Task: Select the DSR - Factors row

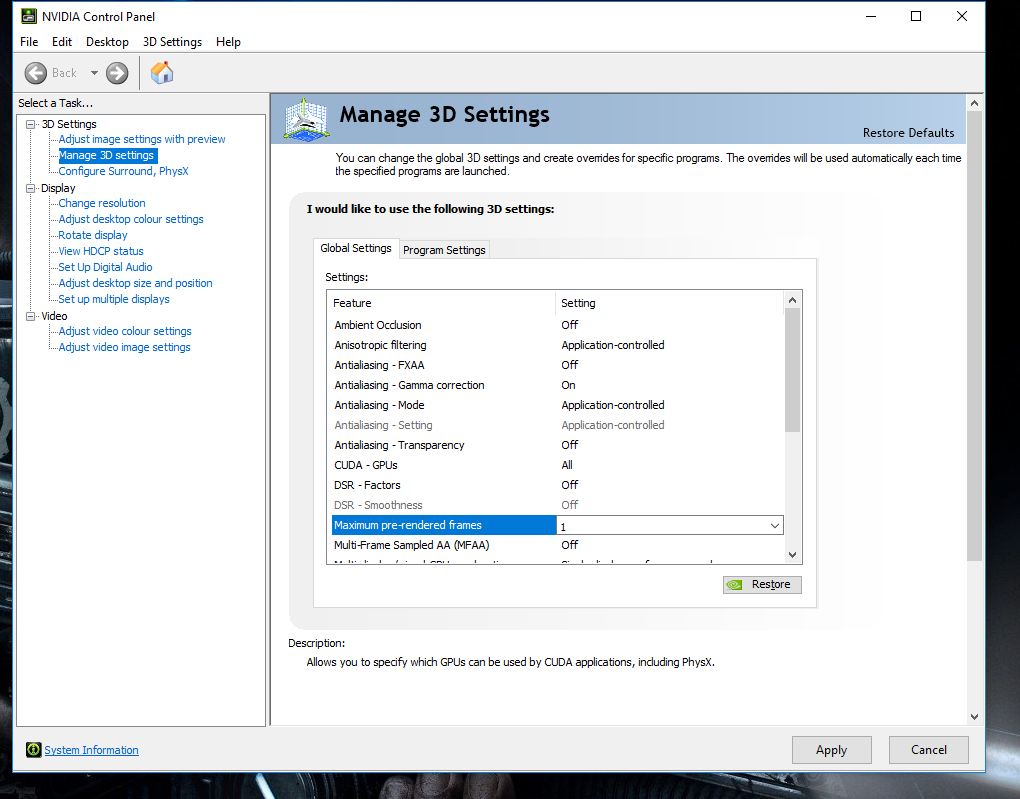Action: point(557,485)
